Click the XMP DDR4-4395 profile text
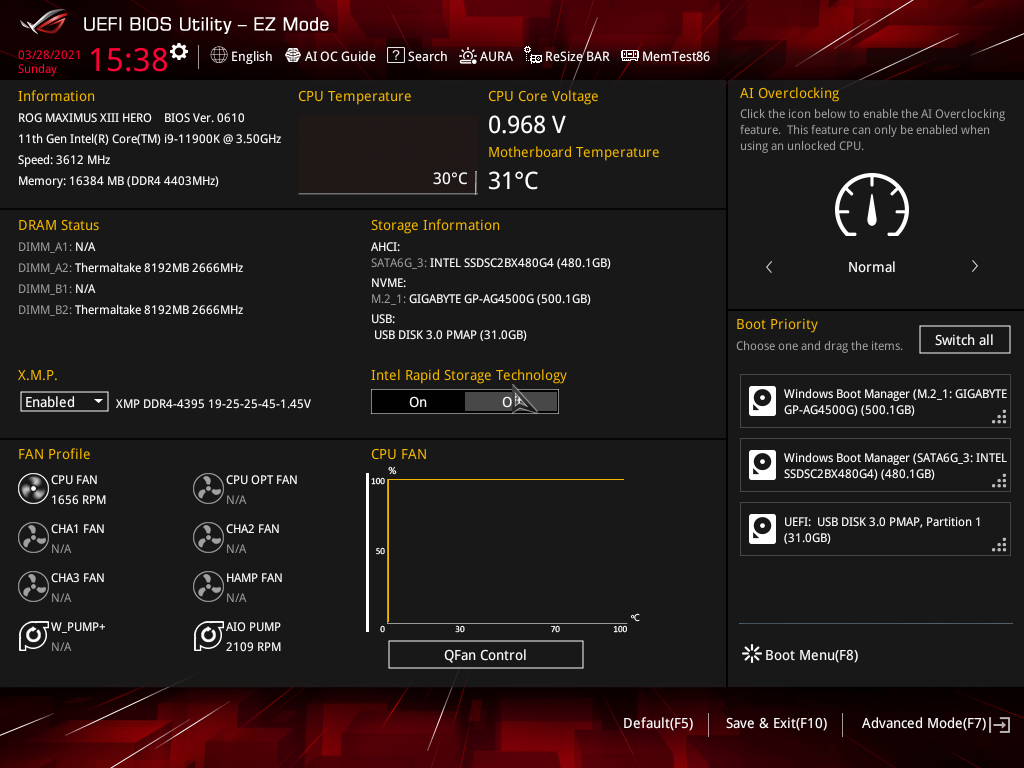This screenshot has width=1024, height=768. pyautogui.click(x=213, y=404)
